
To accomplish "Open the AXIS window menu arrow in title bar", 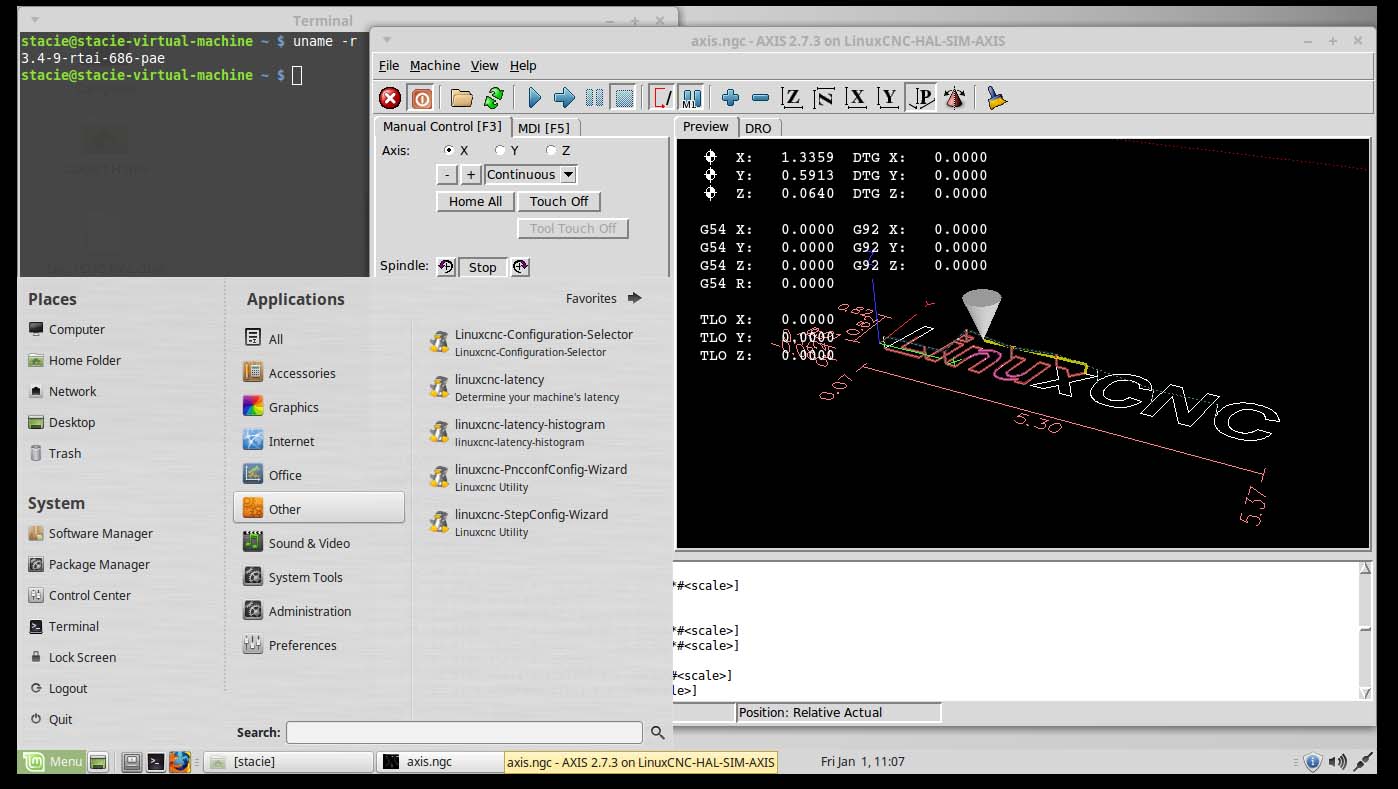I will 387,40.
